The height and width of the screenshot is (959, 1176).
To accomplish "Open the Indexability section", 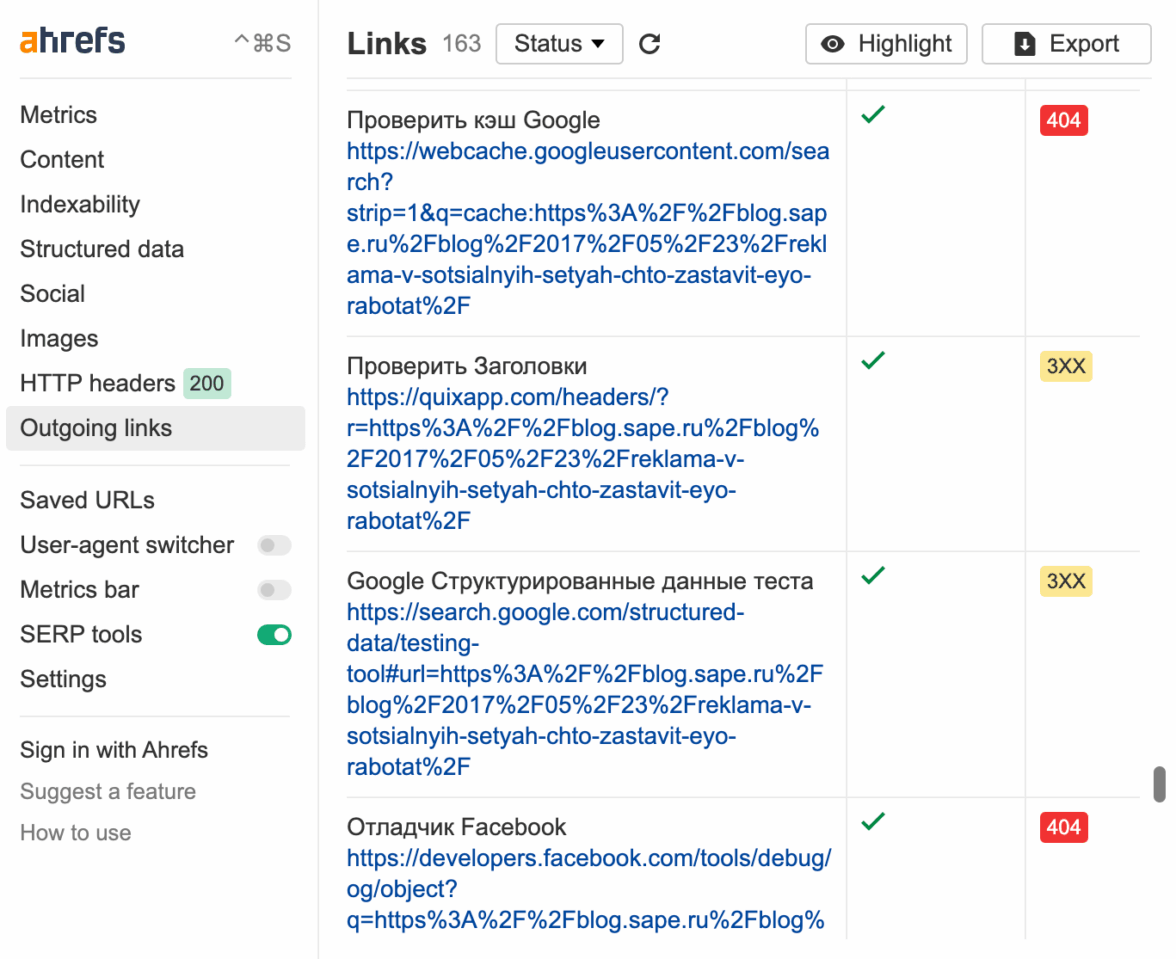I will [x=80, y=204].
